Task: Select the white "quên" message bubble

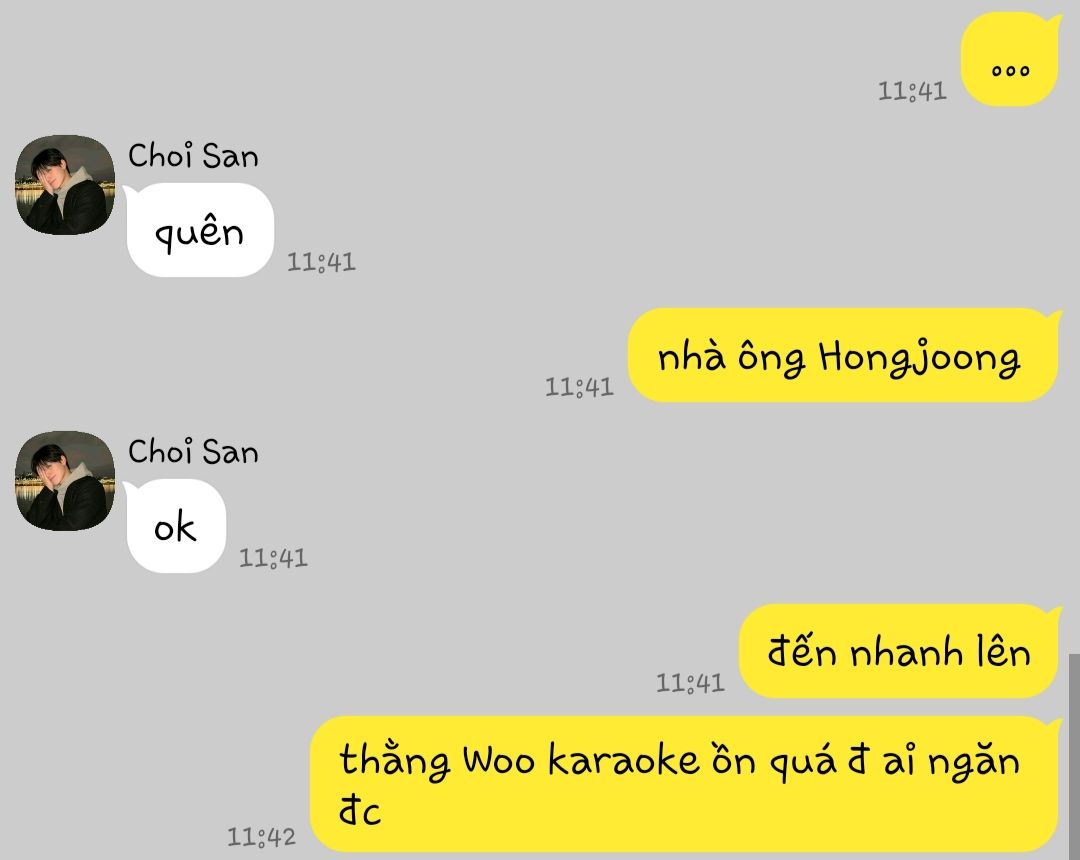Action: click(x=198, y=230)
